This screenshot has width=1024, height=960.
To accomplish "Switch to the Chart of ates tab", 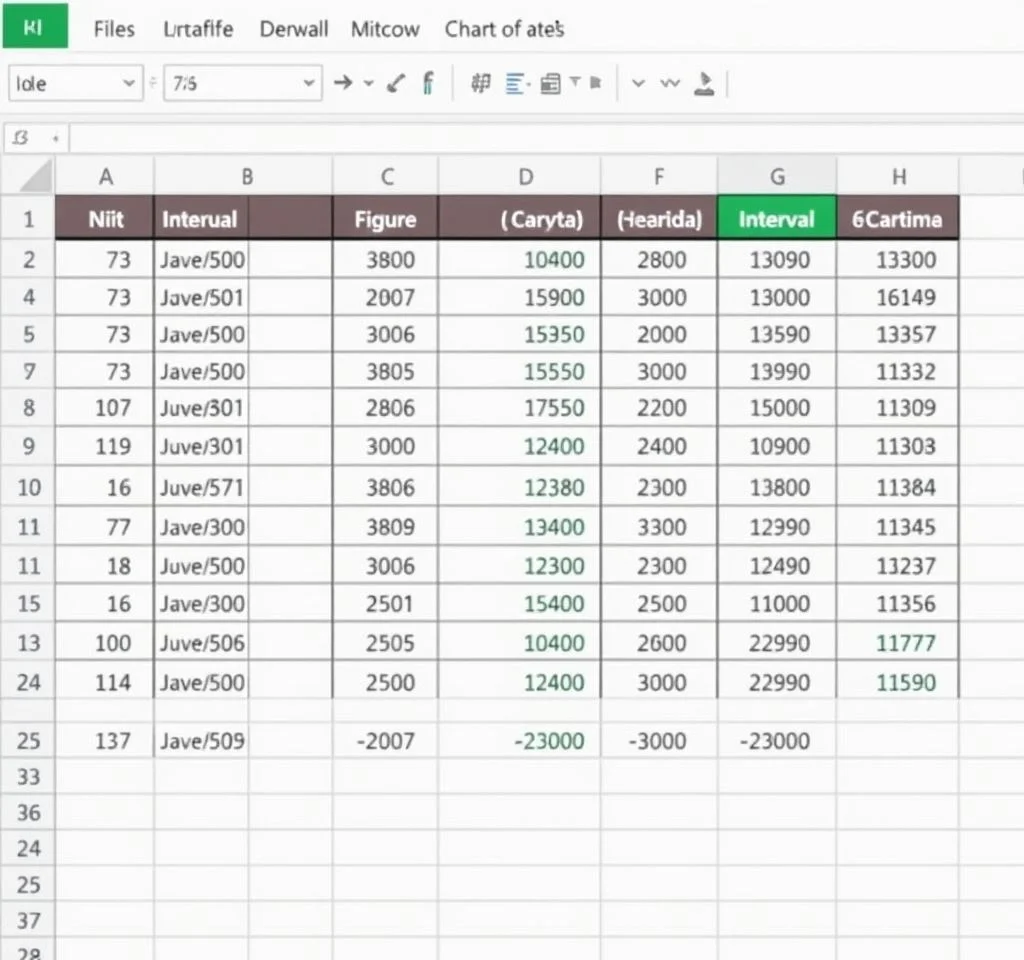I will coord(504,29).
